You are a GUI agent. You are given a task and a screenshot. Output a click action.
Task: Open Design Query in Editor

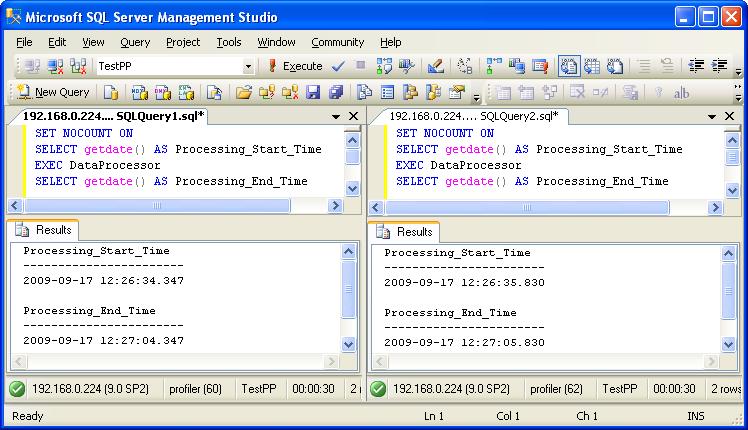[x=435, y=66]
